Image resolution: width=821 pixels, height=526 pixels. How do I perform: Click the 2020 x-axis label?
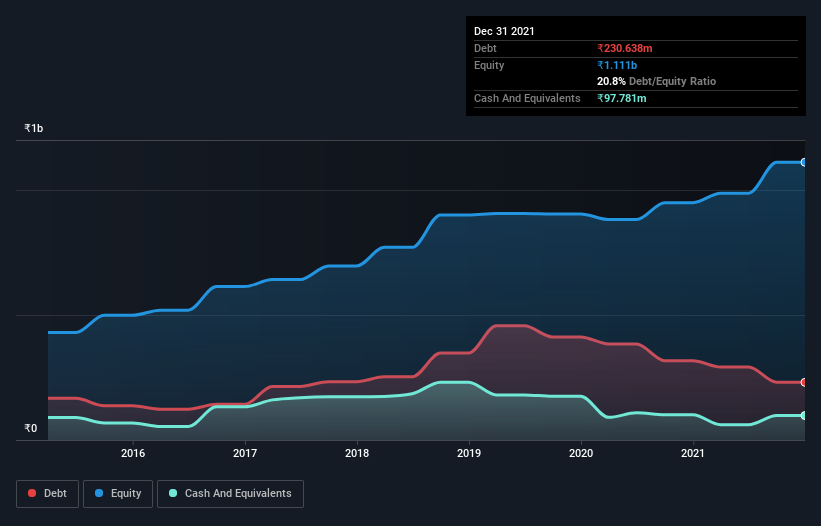point(581,453)
